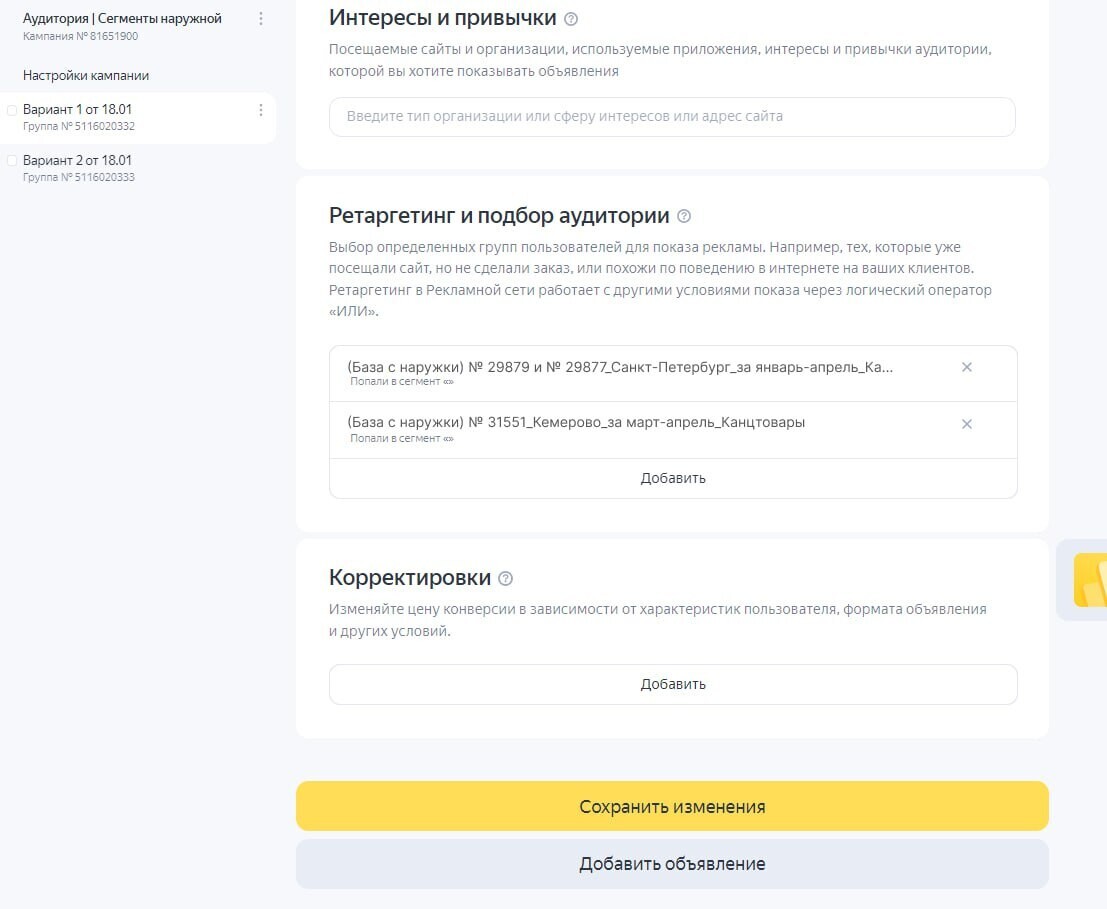Open Настройки кампании in the sidebar
This screenshot has height=909, width=1107.
(x=86, y=76)
